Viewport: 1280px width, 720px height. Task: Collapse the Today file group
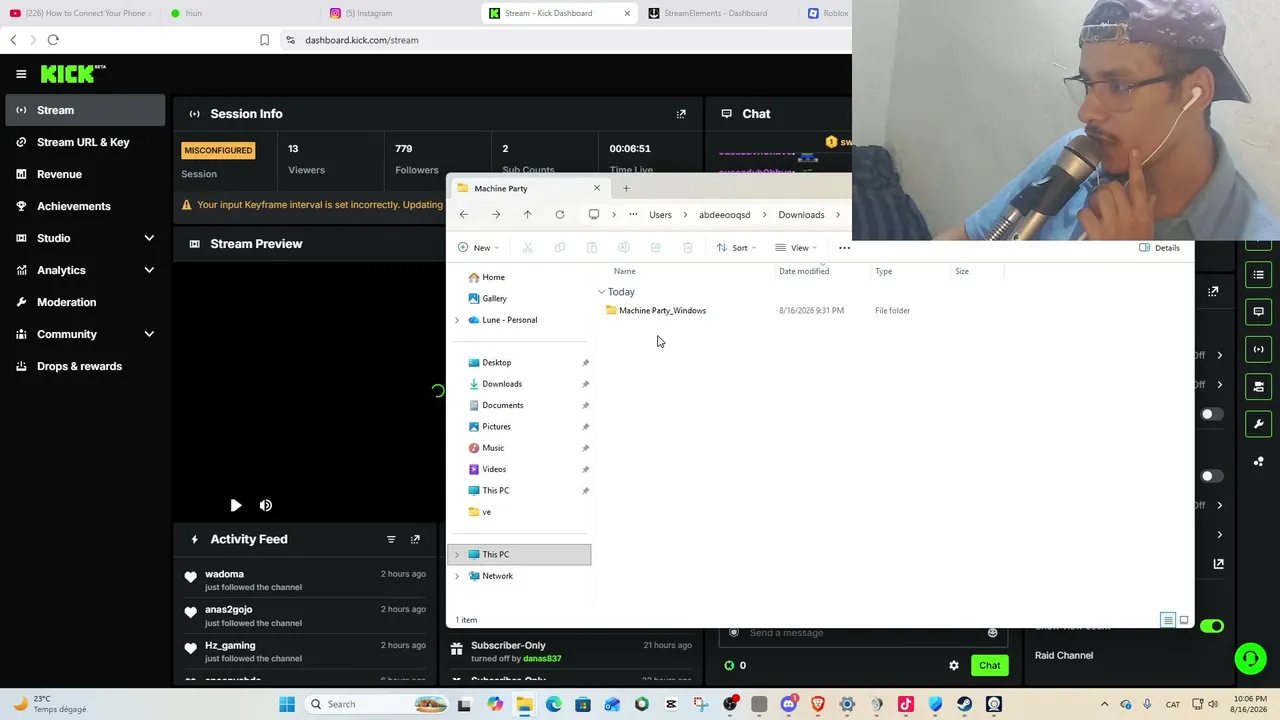[x=601, y=292]
